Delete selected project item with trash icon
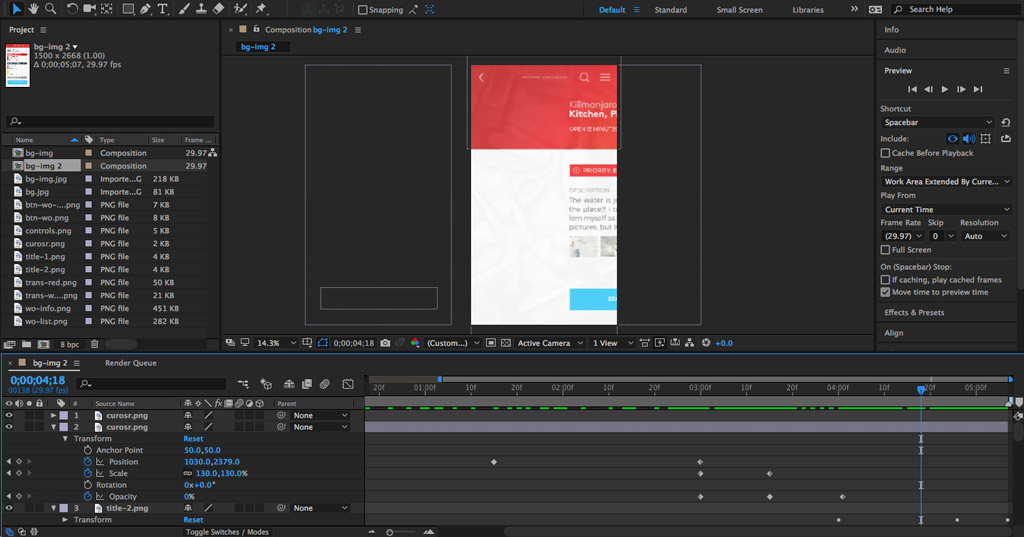1024x537 pixels. pos(95,344)
